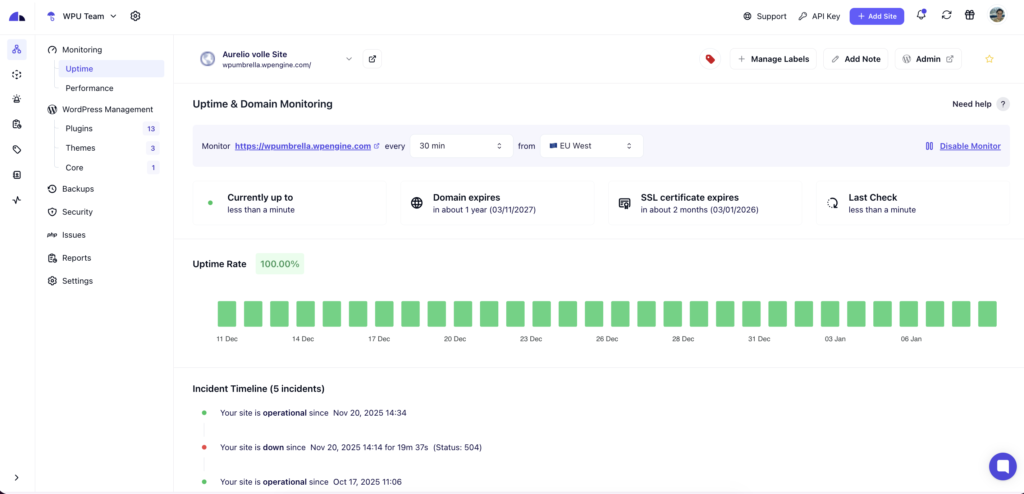Open the wpumbrella.wpengine.com monitor link
Image resolution: width=1024 pixels, height=494 pixels.
303,146
